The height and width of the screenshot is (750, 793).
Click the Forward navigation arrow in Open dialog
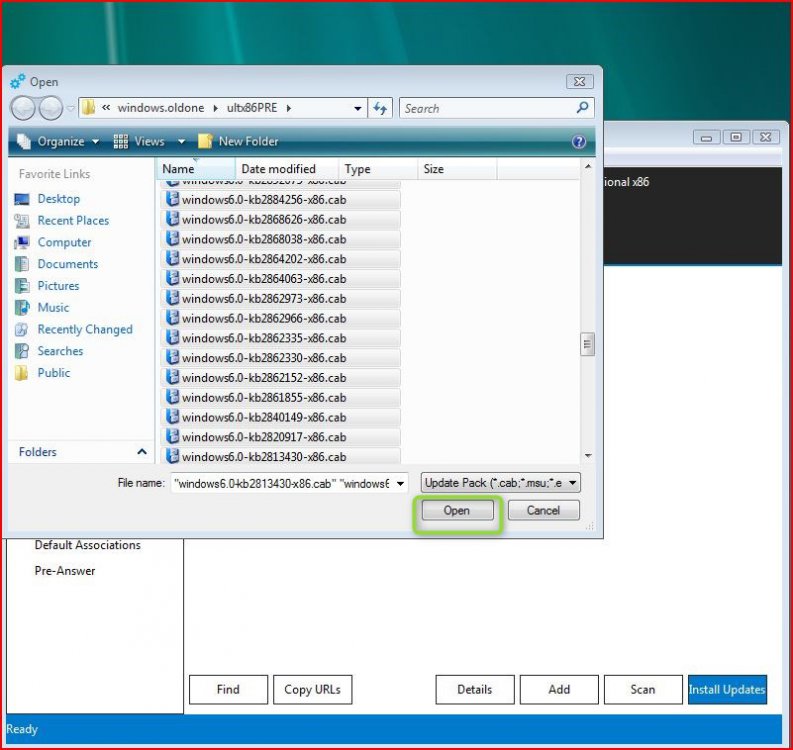pos(50,108)
